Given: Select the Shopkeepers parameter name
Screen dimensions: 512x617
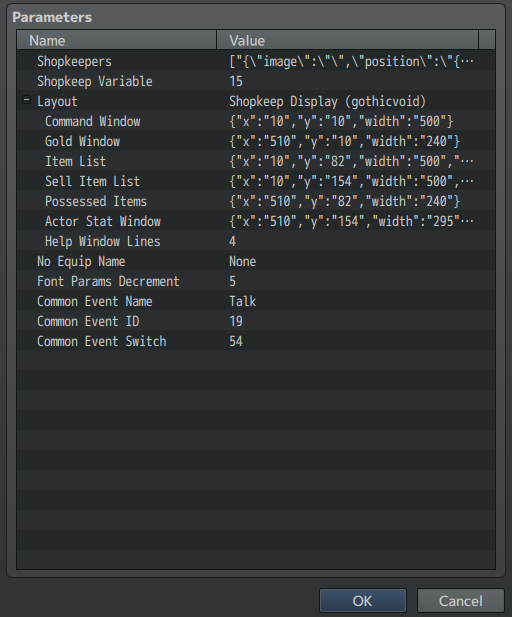Looking at the screenshot, I should (74, 61).
